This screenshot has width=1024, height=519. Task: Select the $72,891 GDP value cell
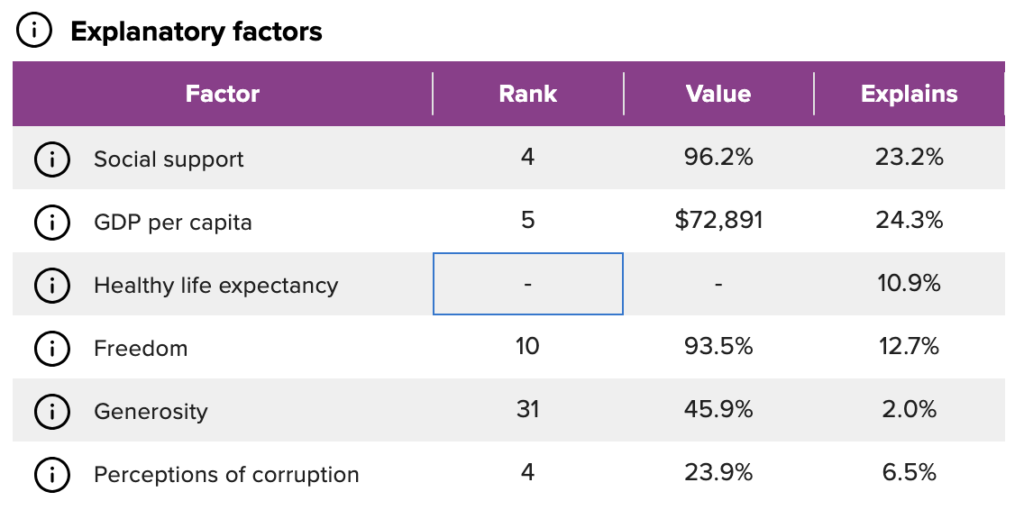point(718,221)
